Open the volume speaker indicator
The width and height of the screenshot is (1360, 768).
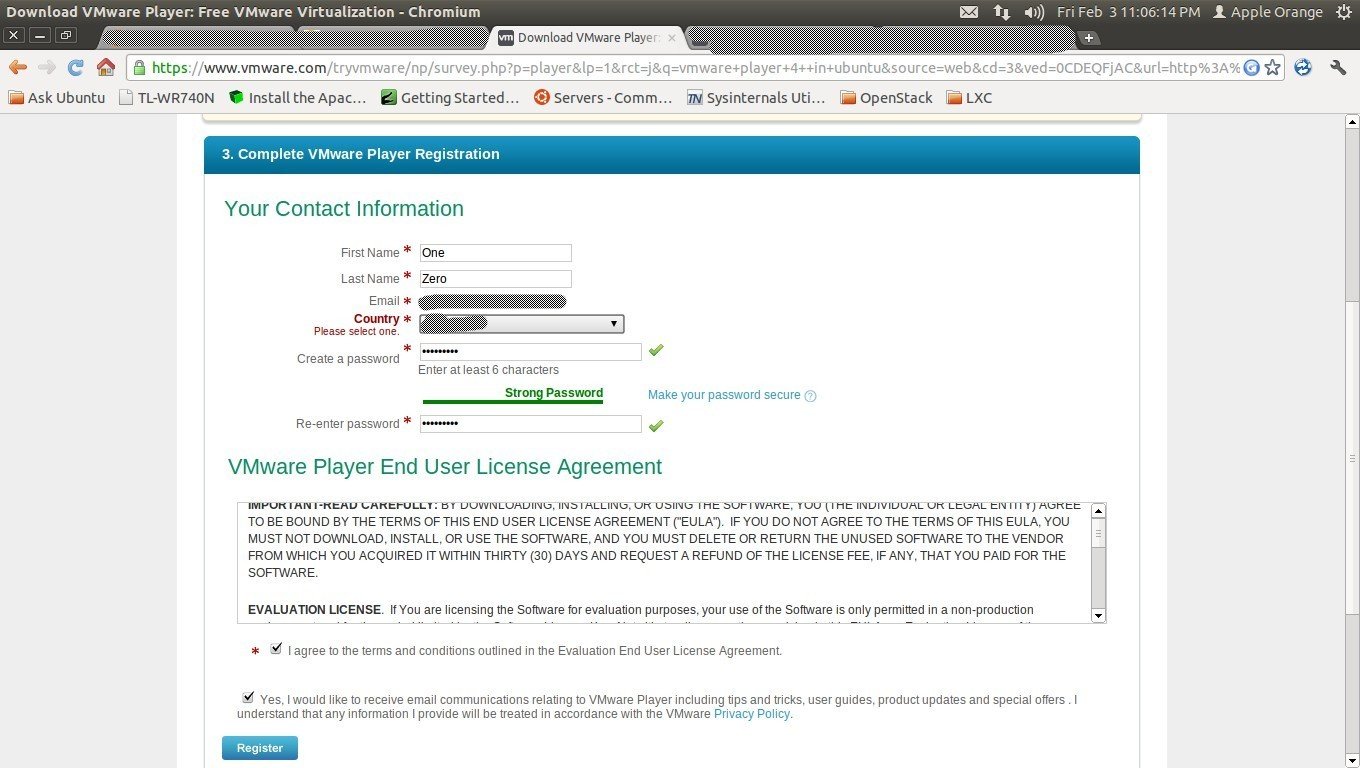[x=1034, y=12]
